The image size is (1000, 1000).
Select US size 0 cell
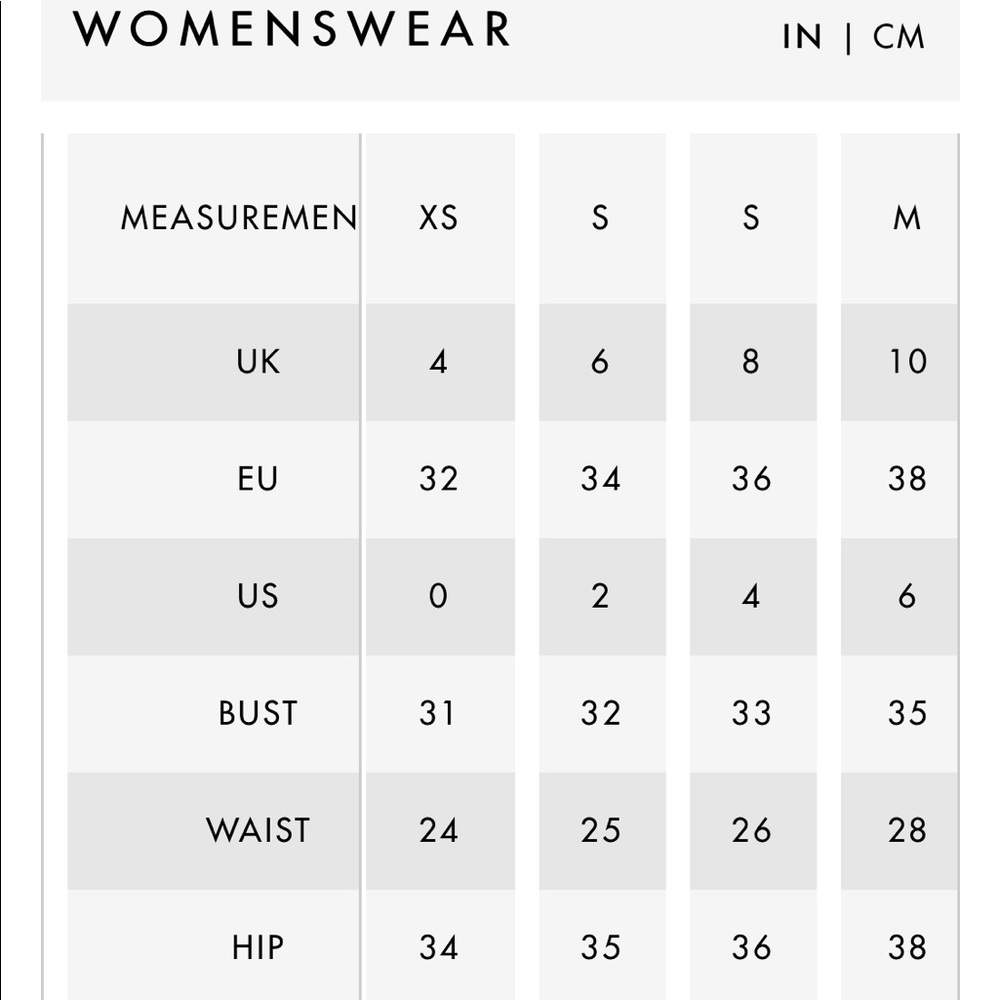(x=440, y=597)
